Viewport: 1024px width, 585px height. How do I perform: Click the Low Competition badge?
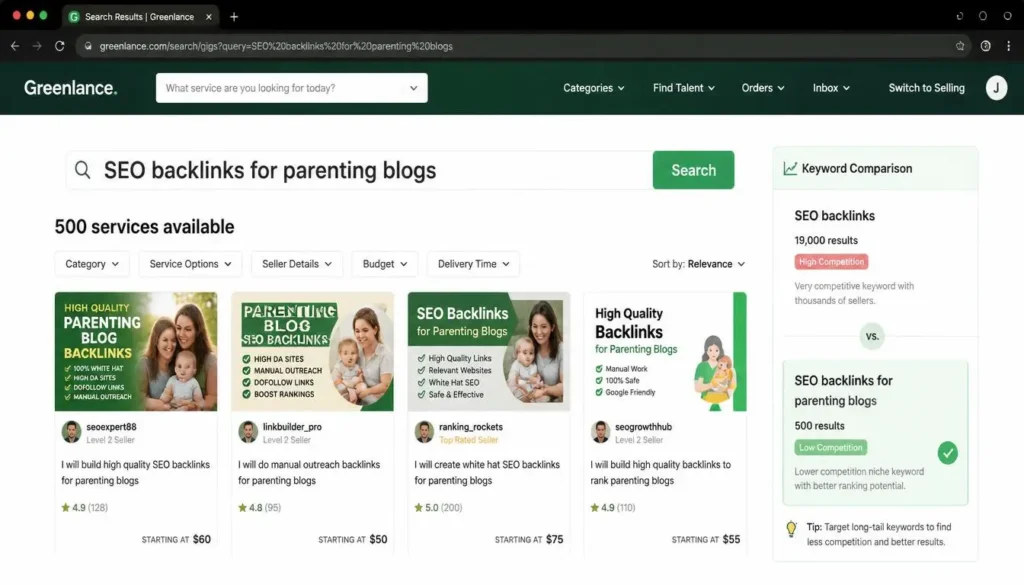tap(830, 447)
